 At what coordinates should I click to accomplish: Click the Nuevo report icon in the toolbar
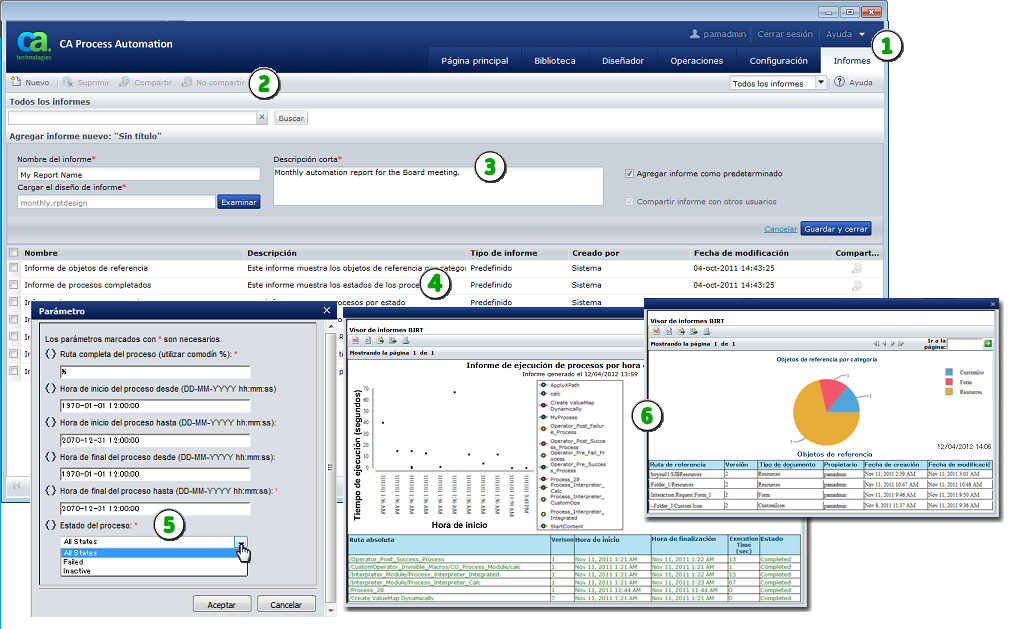point(16,83)
